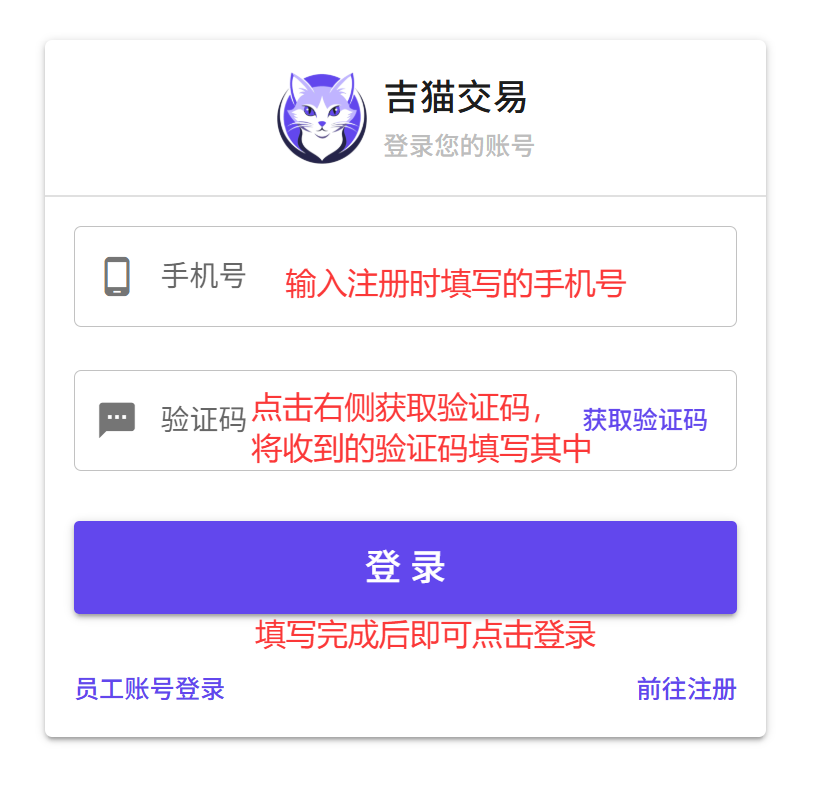
Task: Go to 前往注册 registration page
Action: pyautogui.click(x=686, y=689)
